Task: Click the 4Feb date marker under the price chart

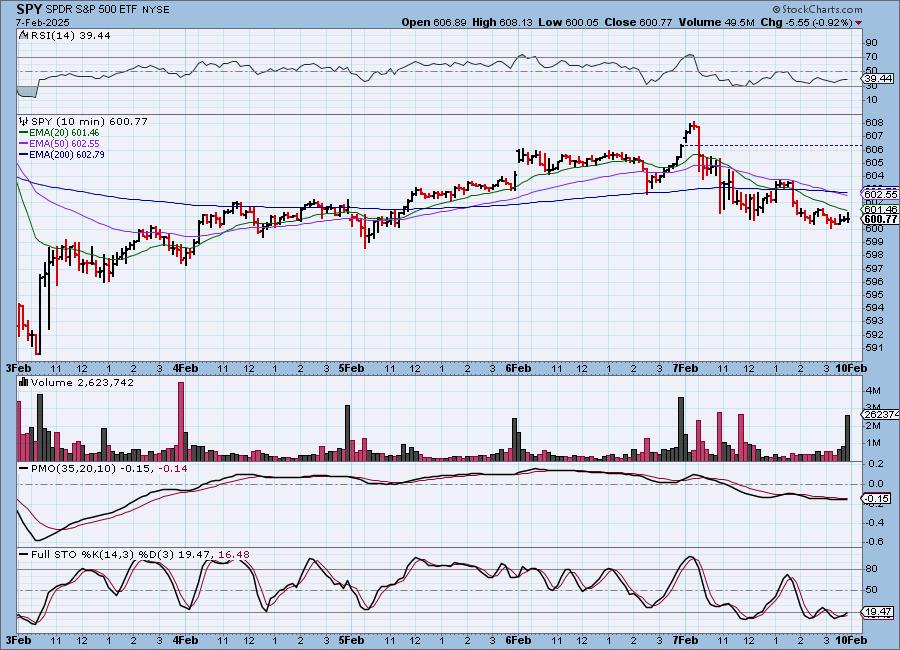Action: (185, 368)
